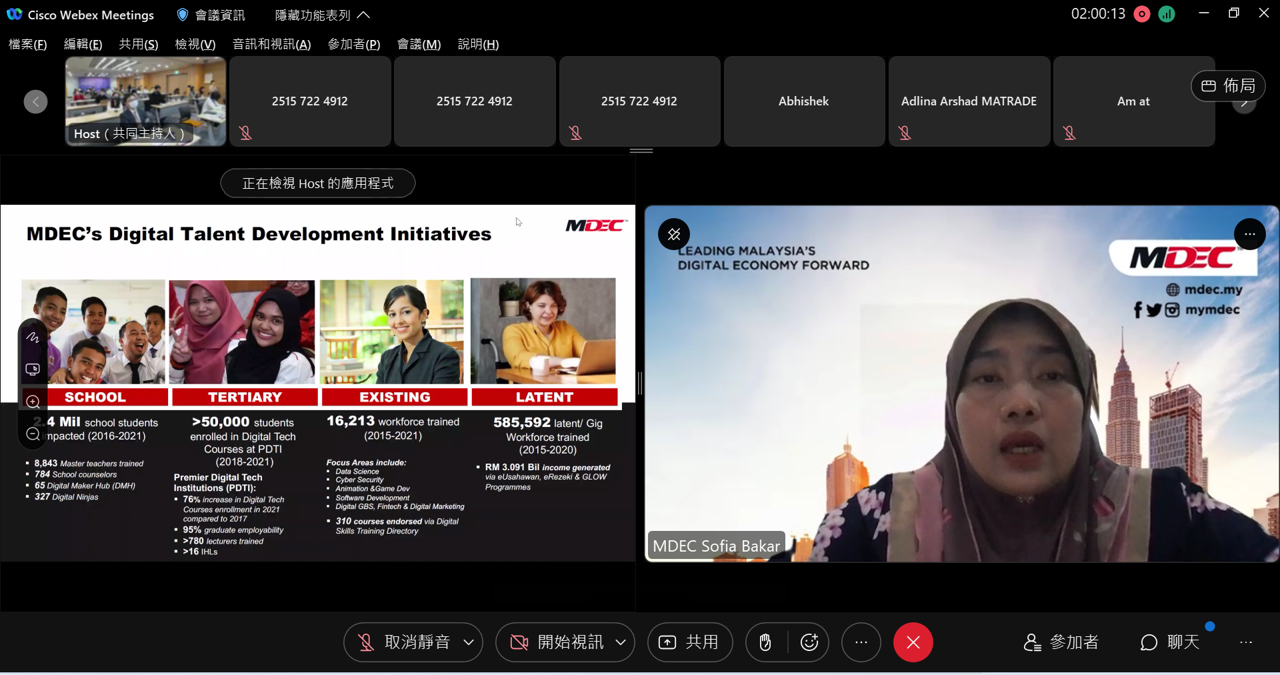Click the MDEC Sofia Bakar name label
Screen dimensions: 1280x675
pyautogui.click(x=716, y=546)
